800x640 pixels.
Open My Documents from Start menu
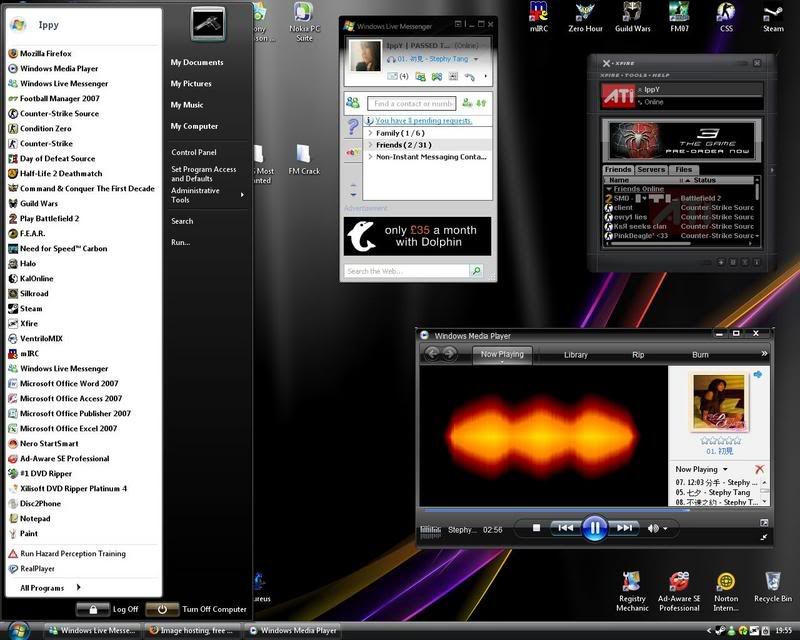[197, 62]
